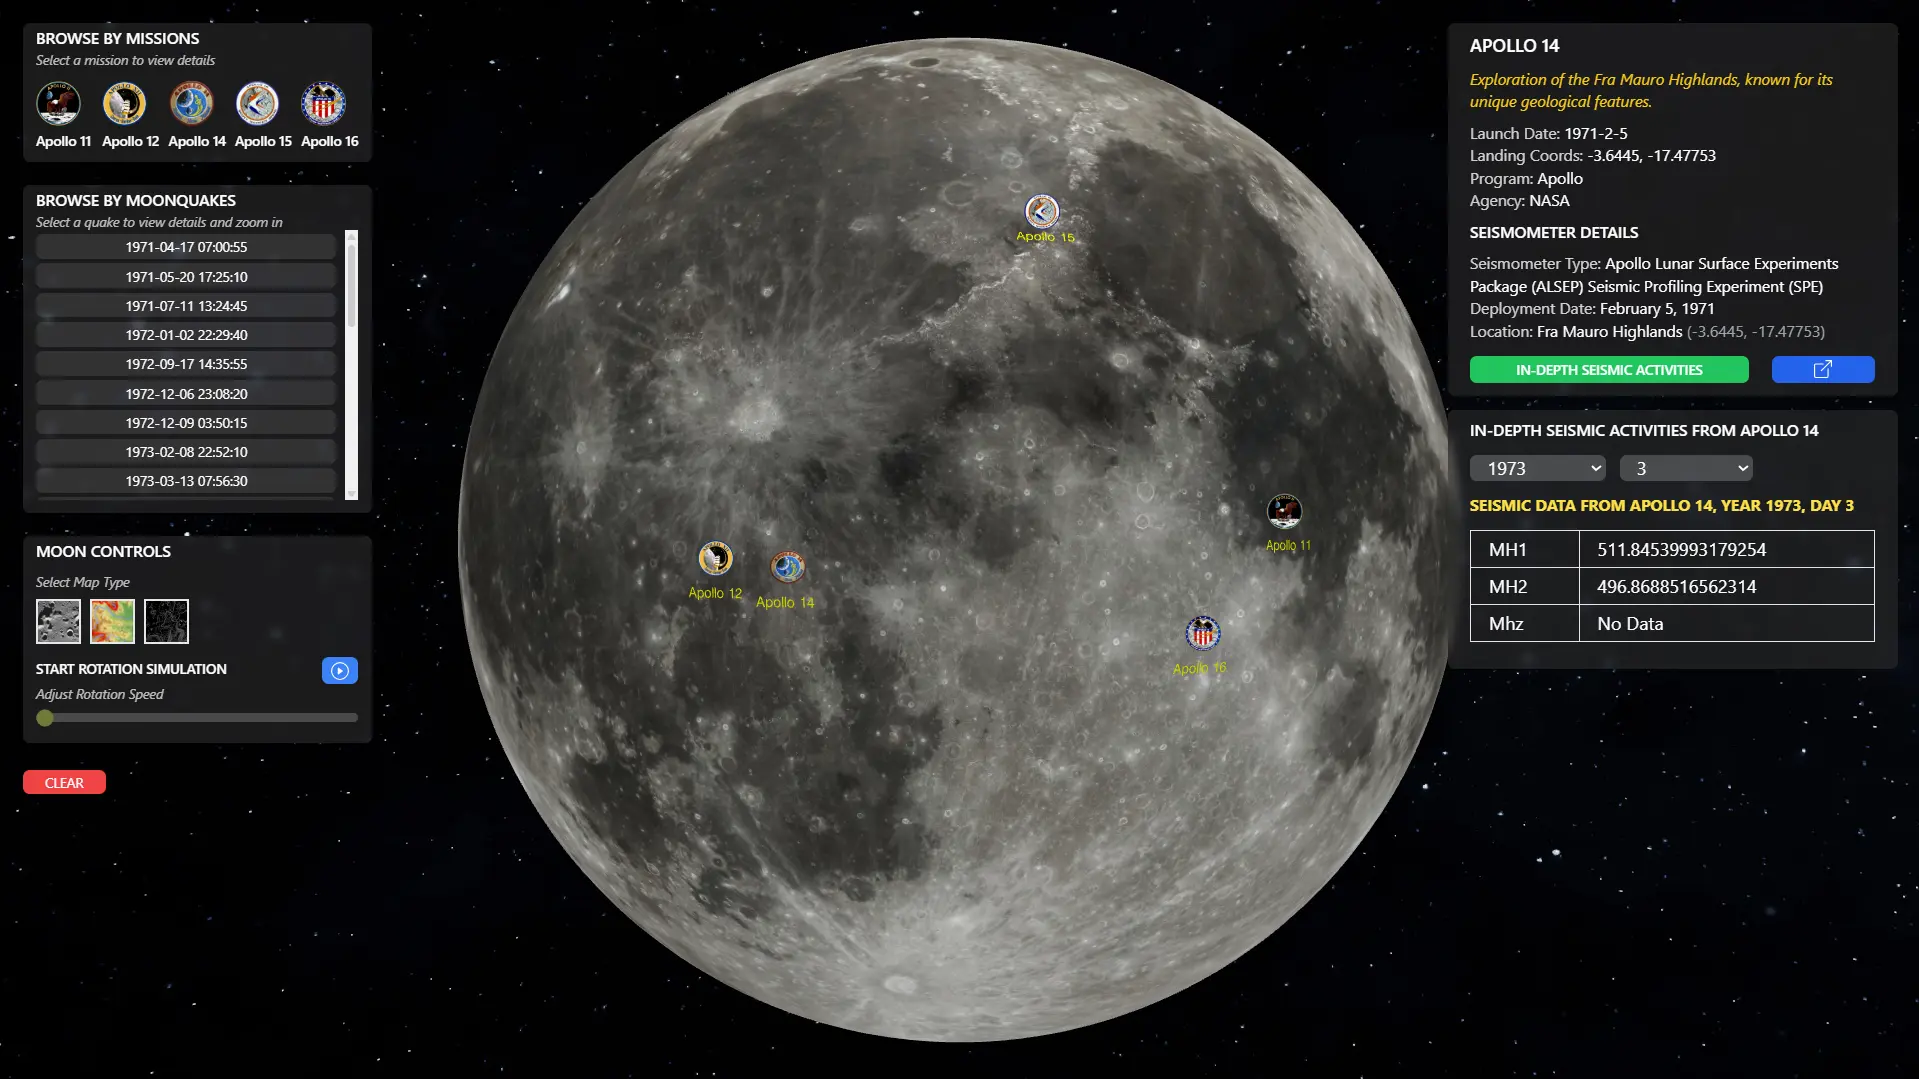Choose Apollo 16 mission patch in the missions panel
This screenshot has height=1079, width=1919.
324,104
